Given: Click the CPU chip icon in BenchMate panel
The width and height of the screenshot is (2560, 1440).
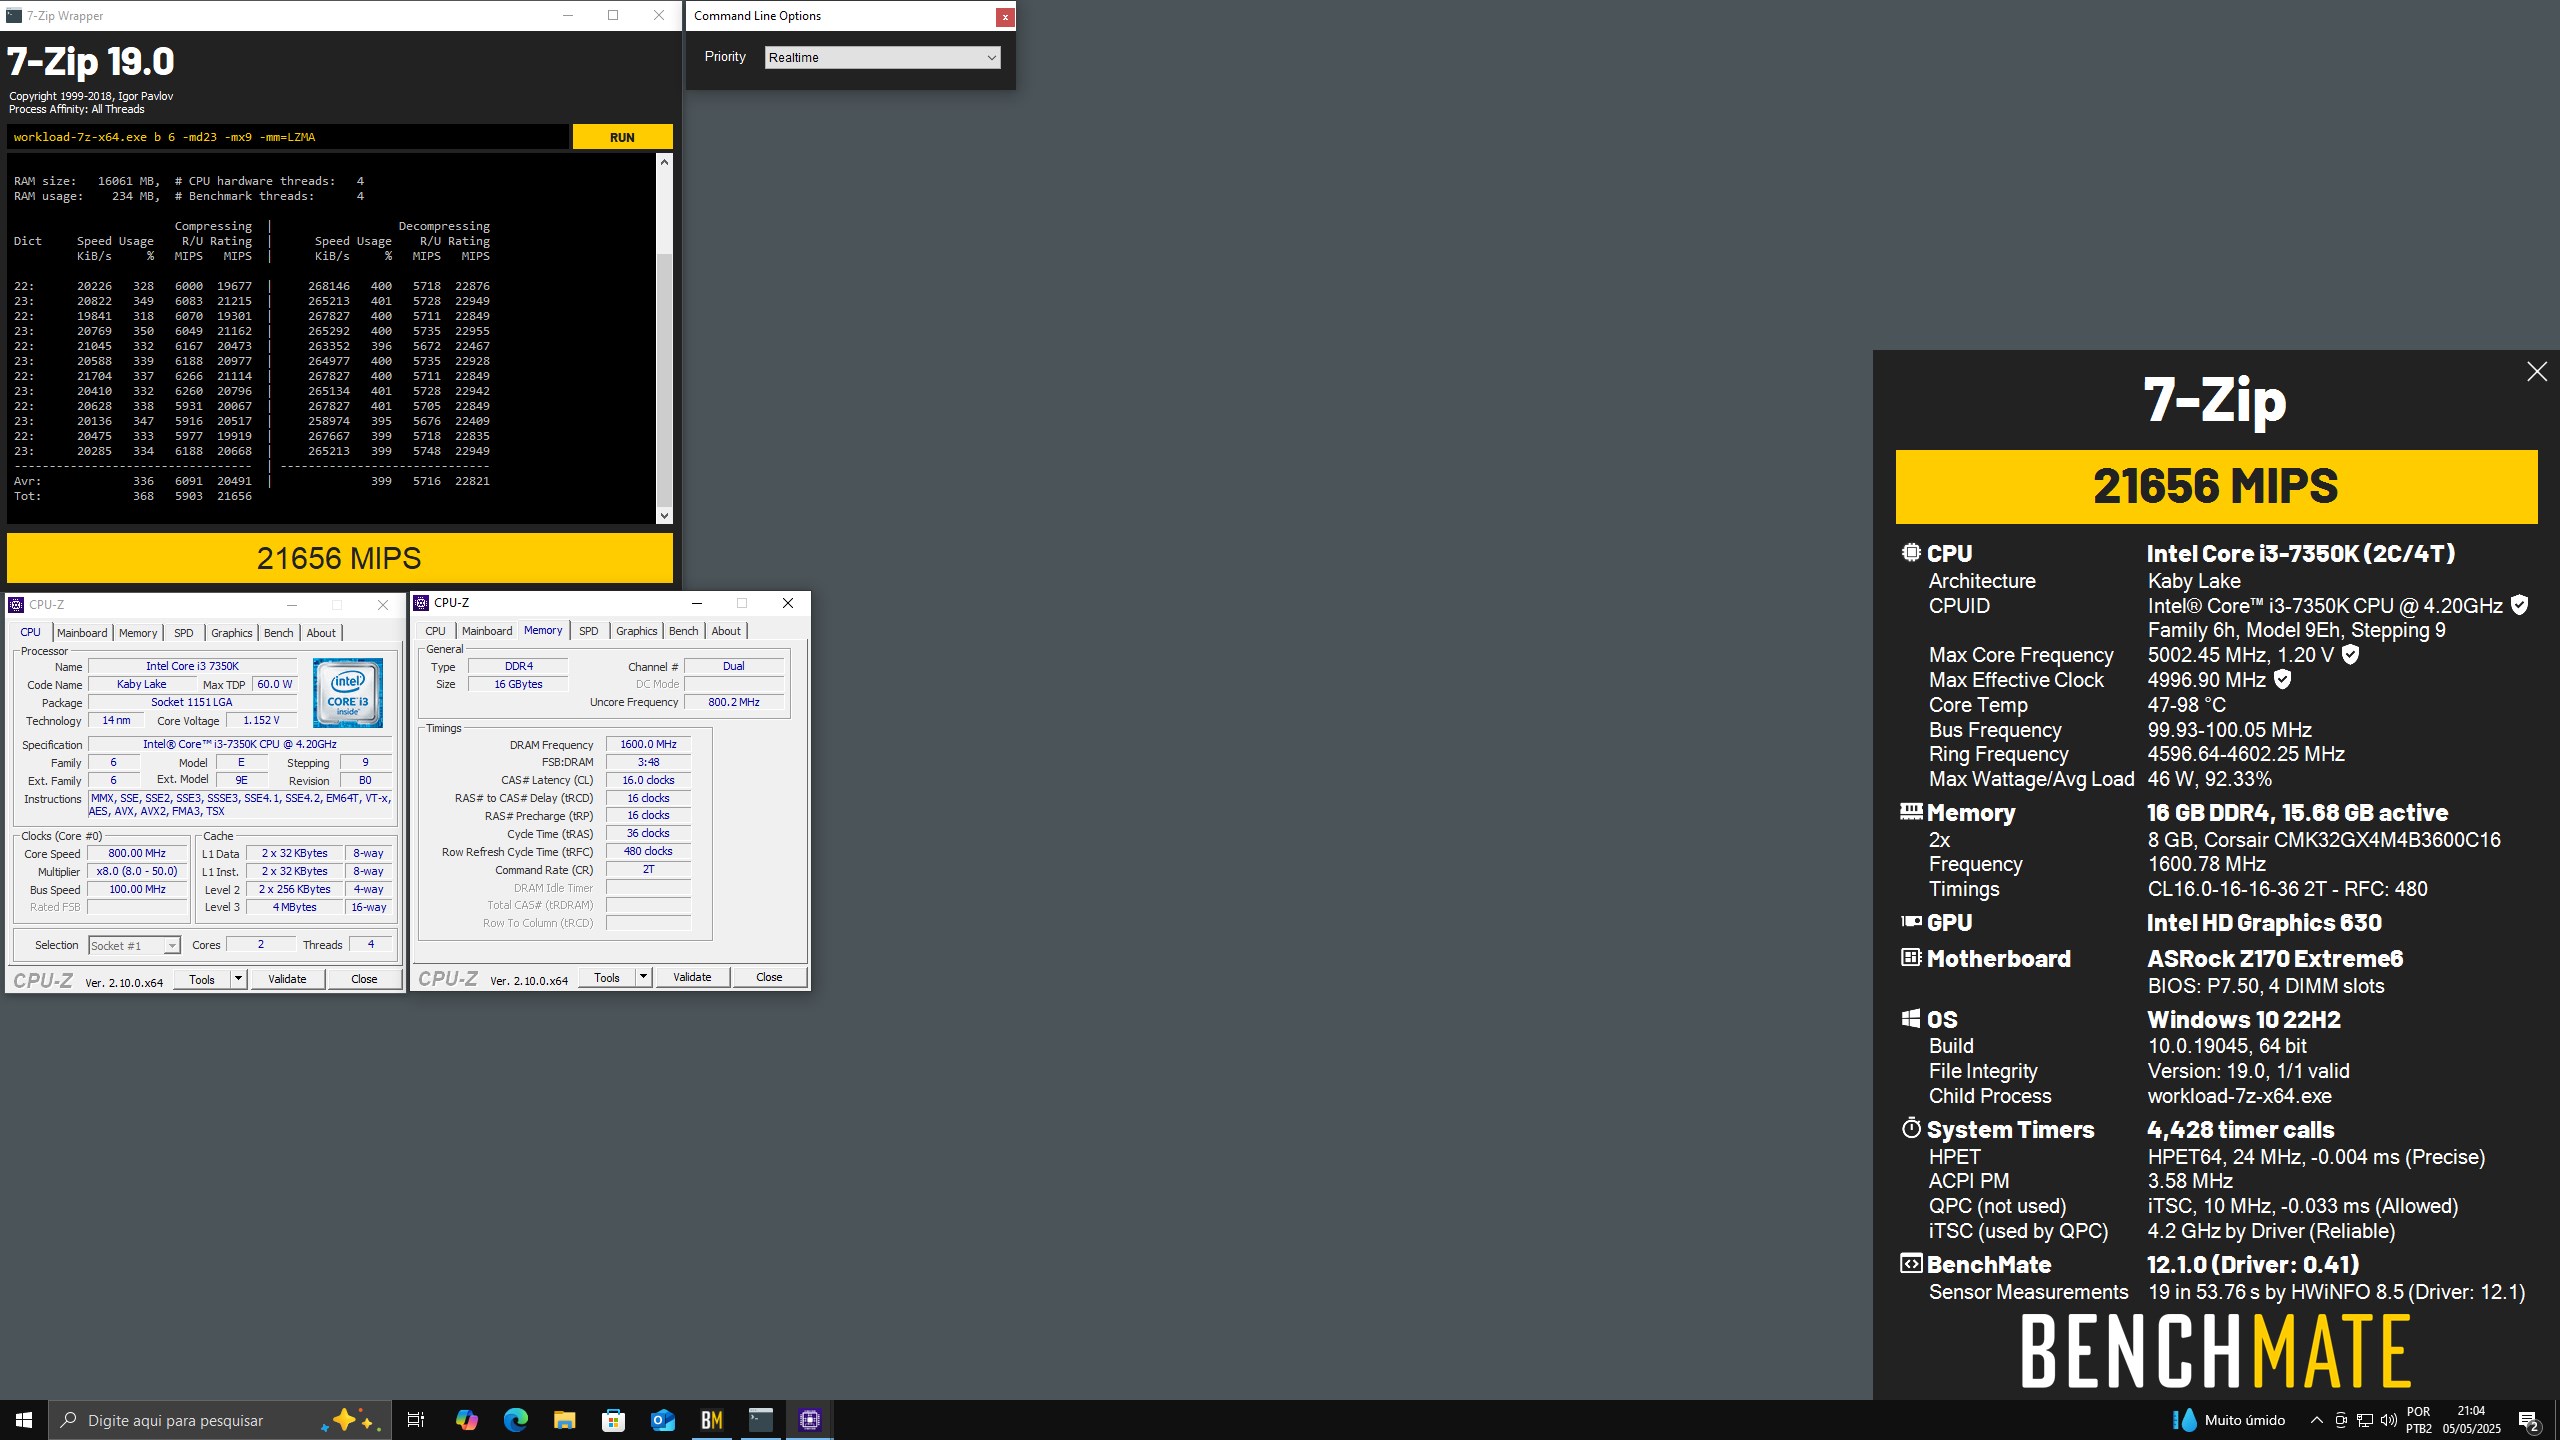Looking at the screenshot, I should pos(1911,552).
